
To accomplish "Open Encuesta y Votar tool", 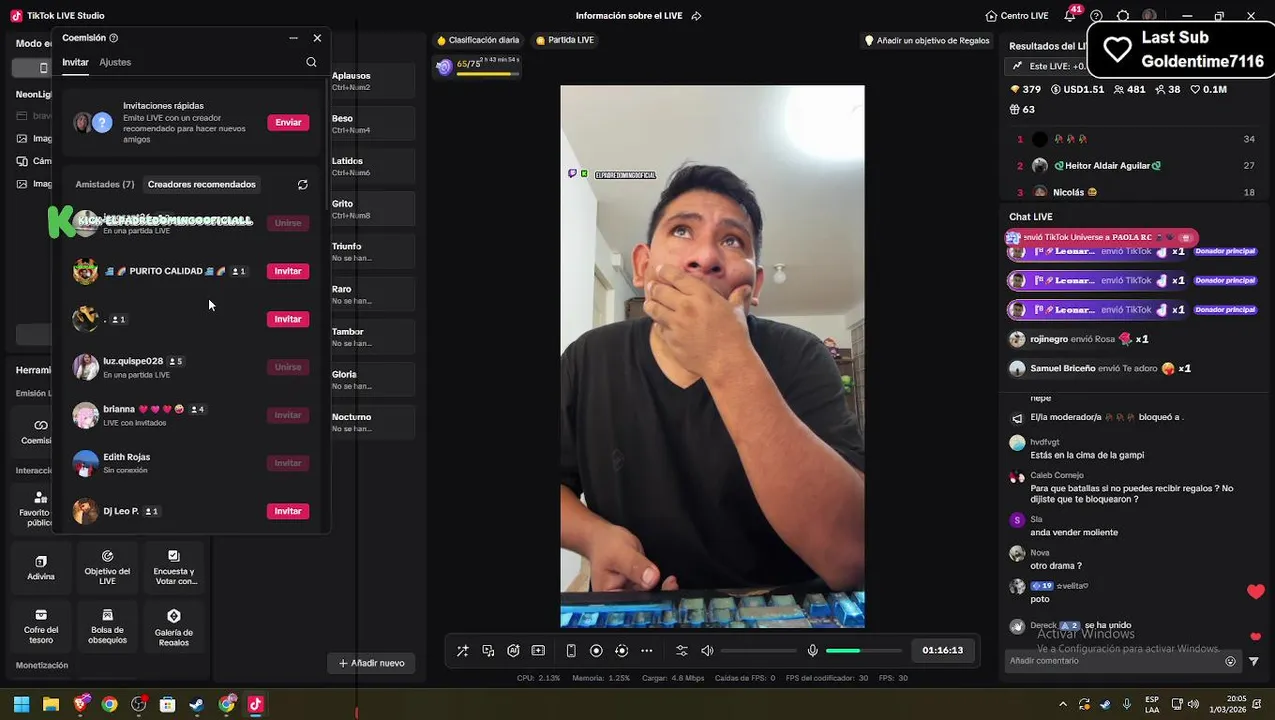I will (x=174, y=568).
